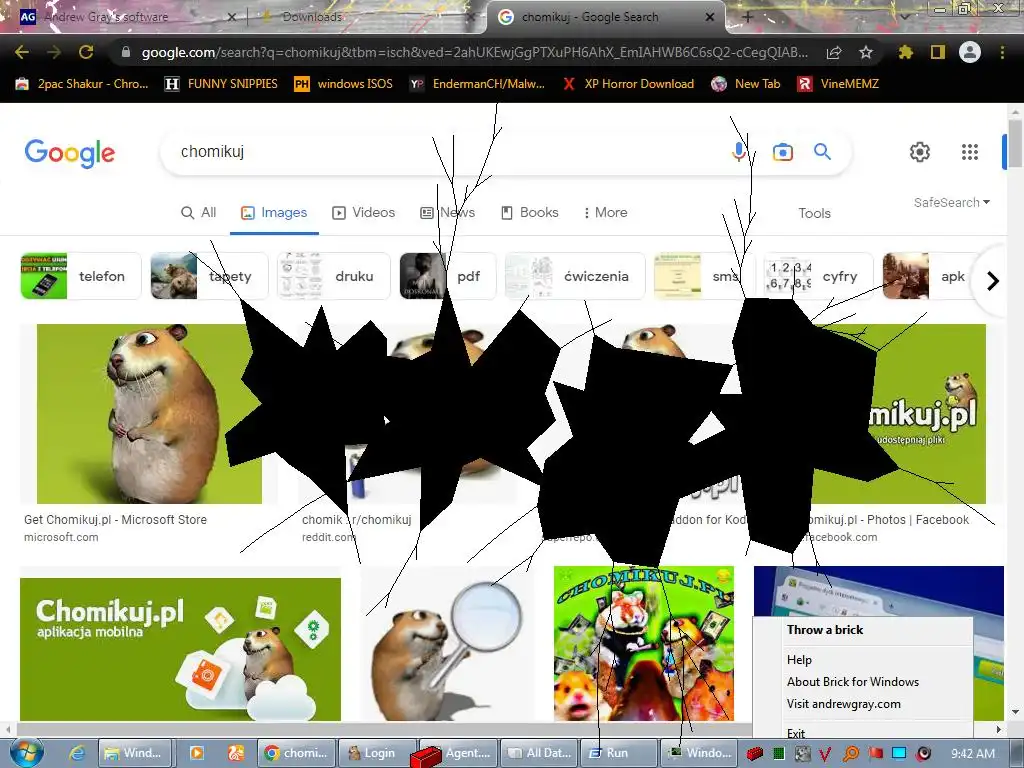
Task: Open the EndermanCH/Malw... bookmark
Action: click(x=477, y=84)
